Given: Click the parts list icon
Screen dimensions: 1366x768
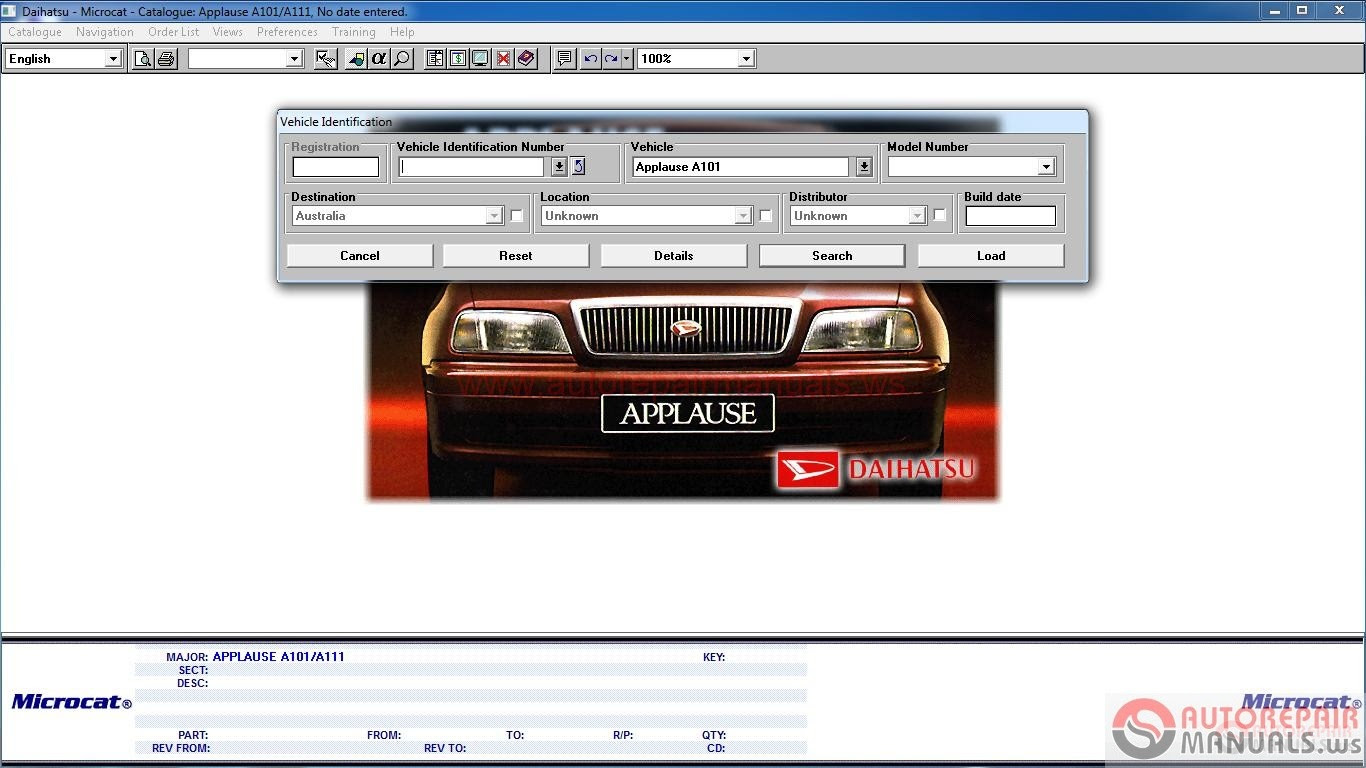Looking at the screenshot, I should (435, 59).
